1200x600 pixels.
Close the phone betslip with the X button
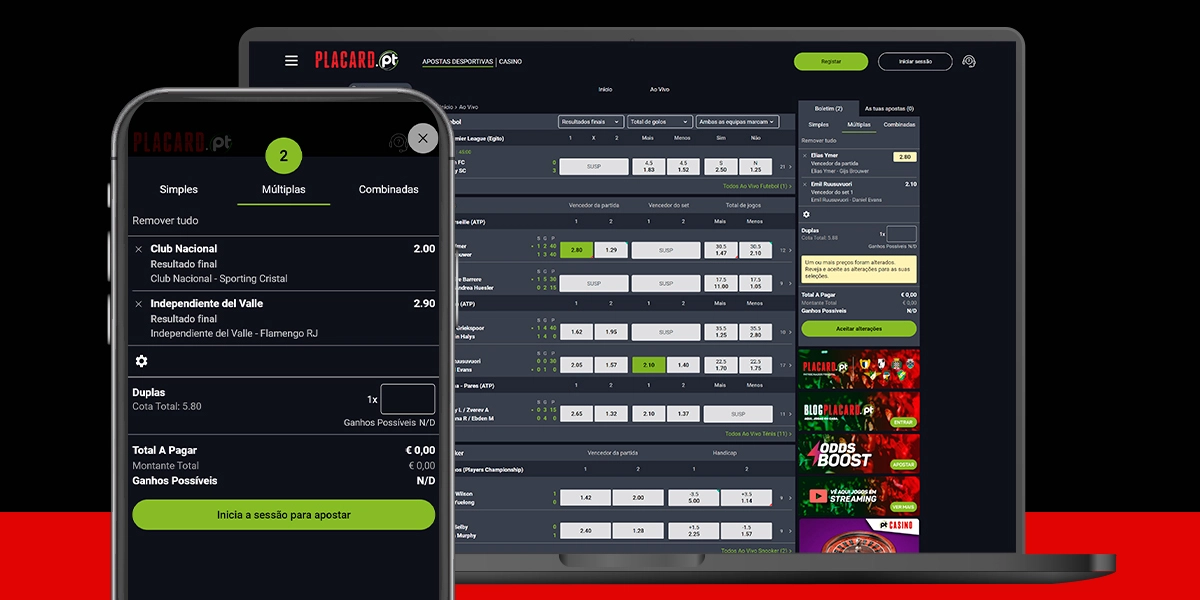423,139
